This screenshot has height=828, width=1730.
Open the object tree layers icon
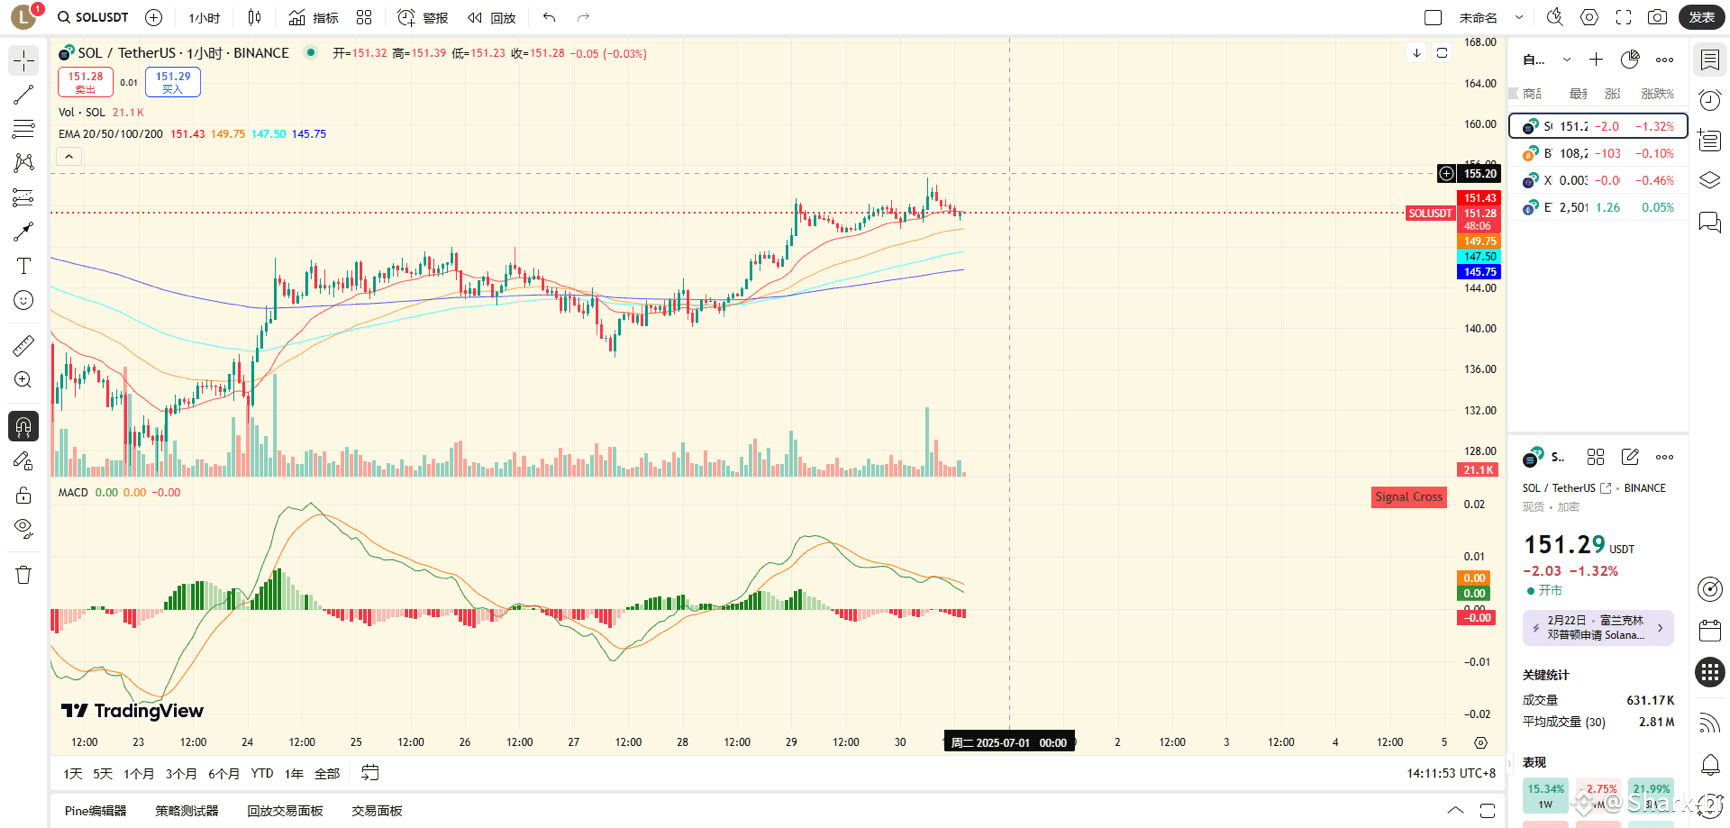pyautogui.click(x=1710, y=180)
